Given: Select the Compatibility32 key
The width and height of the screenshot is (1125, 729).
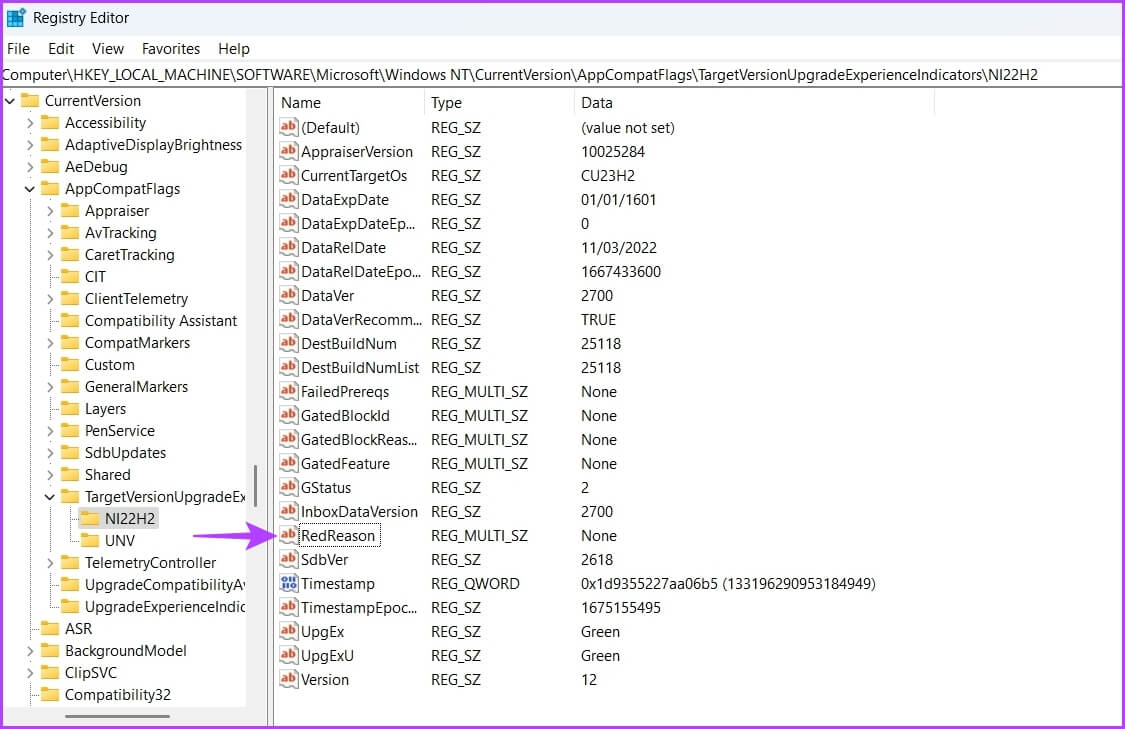Looking at the screenshot, I should (x=118, y=695).
